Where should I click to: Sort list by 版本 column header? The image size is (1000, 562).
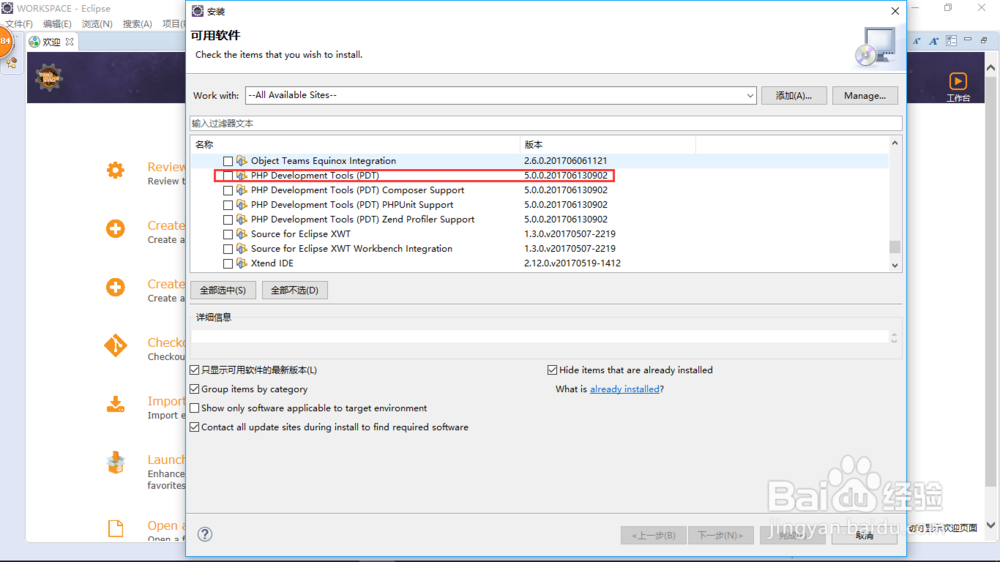coord(608,145)
